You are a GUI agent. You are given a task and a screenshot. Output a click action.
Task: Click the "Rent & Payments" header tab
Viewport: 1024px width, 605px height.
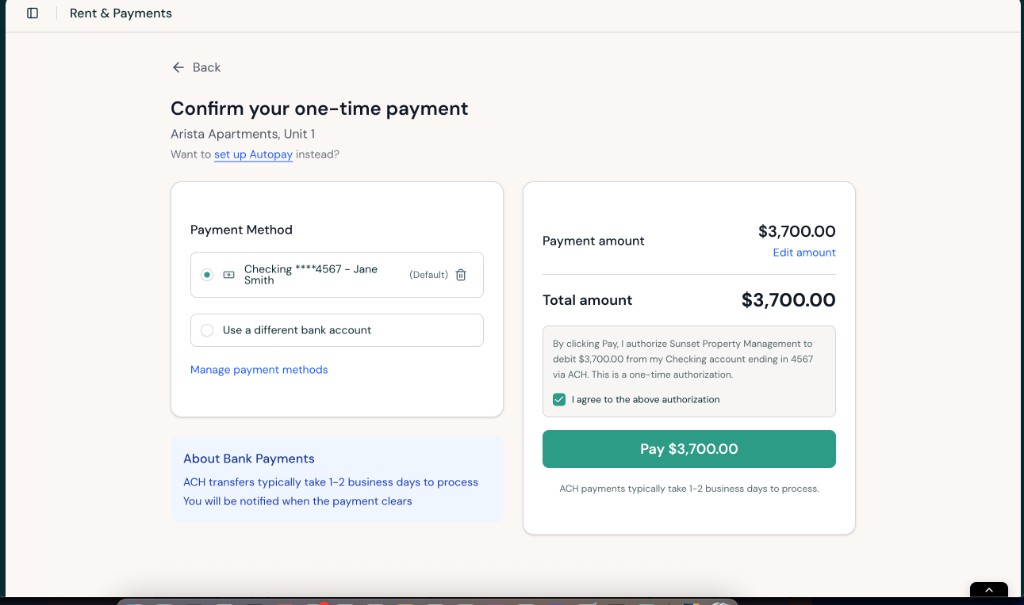coord(120,13)
